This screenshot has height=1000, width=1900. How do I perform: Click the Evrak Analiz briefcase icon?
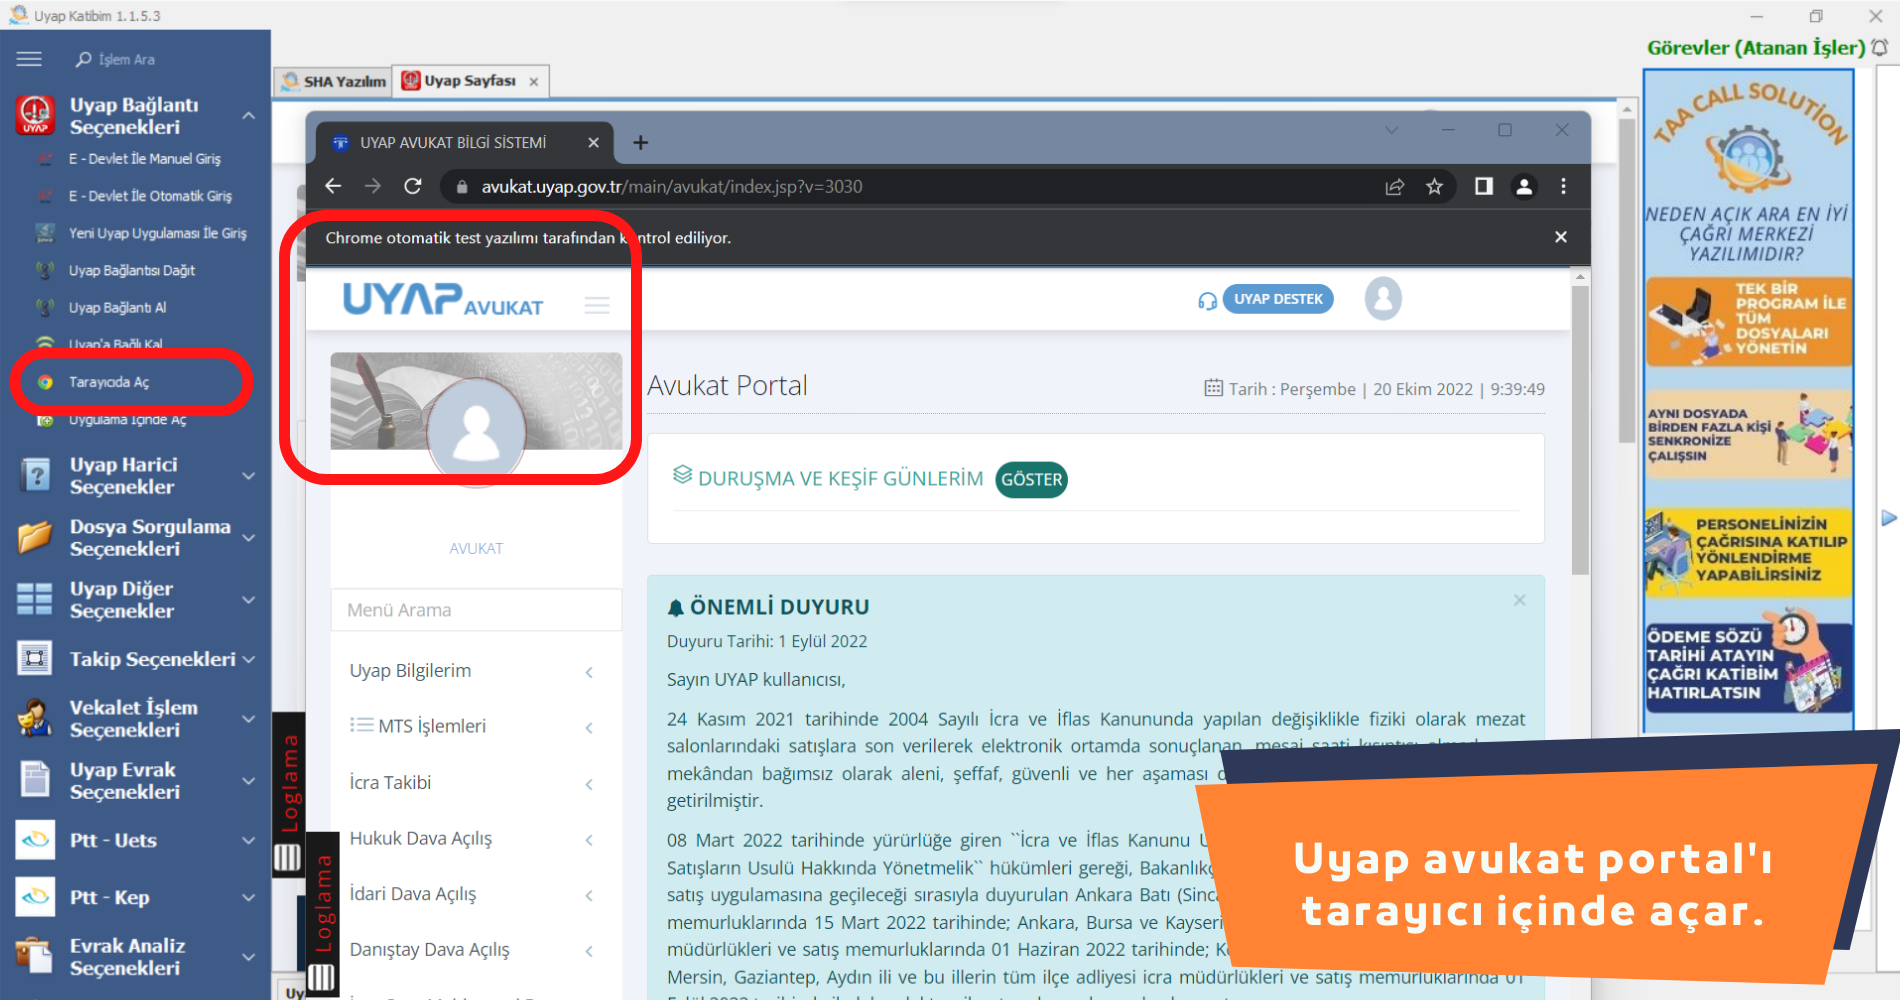(x=35, y=956)
